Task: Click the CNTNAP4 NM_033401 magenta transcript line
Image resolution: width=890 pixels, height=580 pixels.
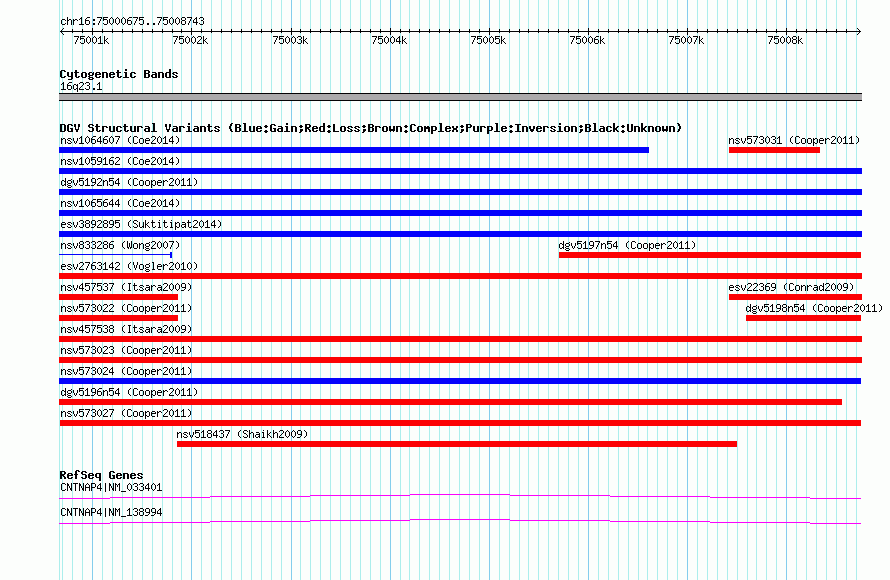Action: 460,497
